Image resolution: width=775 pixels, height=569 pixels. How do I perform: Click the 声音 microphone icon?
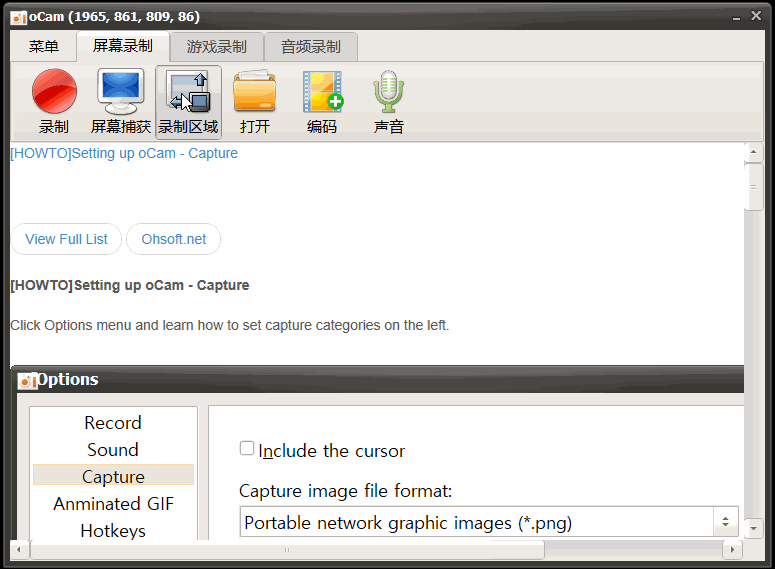point(388,101)
